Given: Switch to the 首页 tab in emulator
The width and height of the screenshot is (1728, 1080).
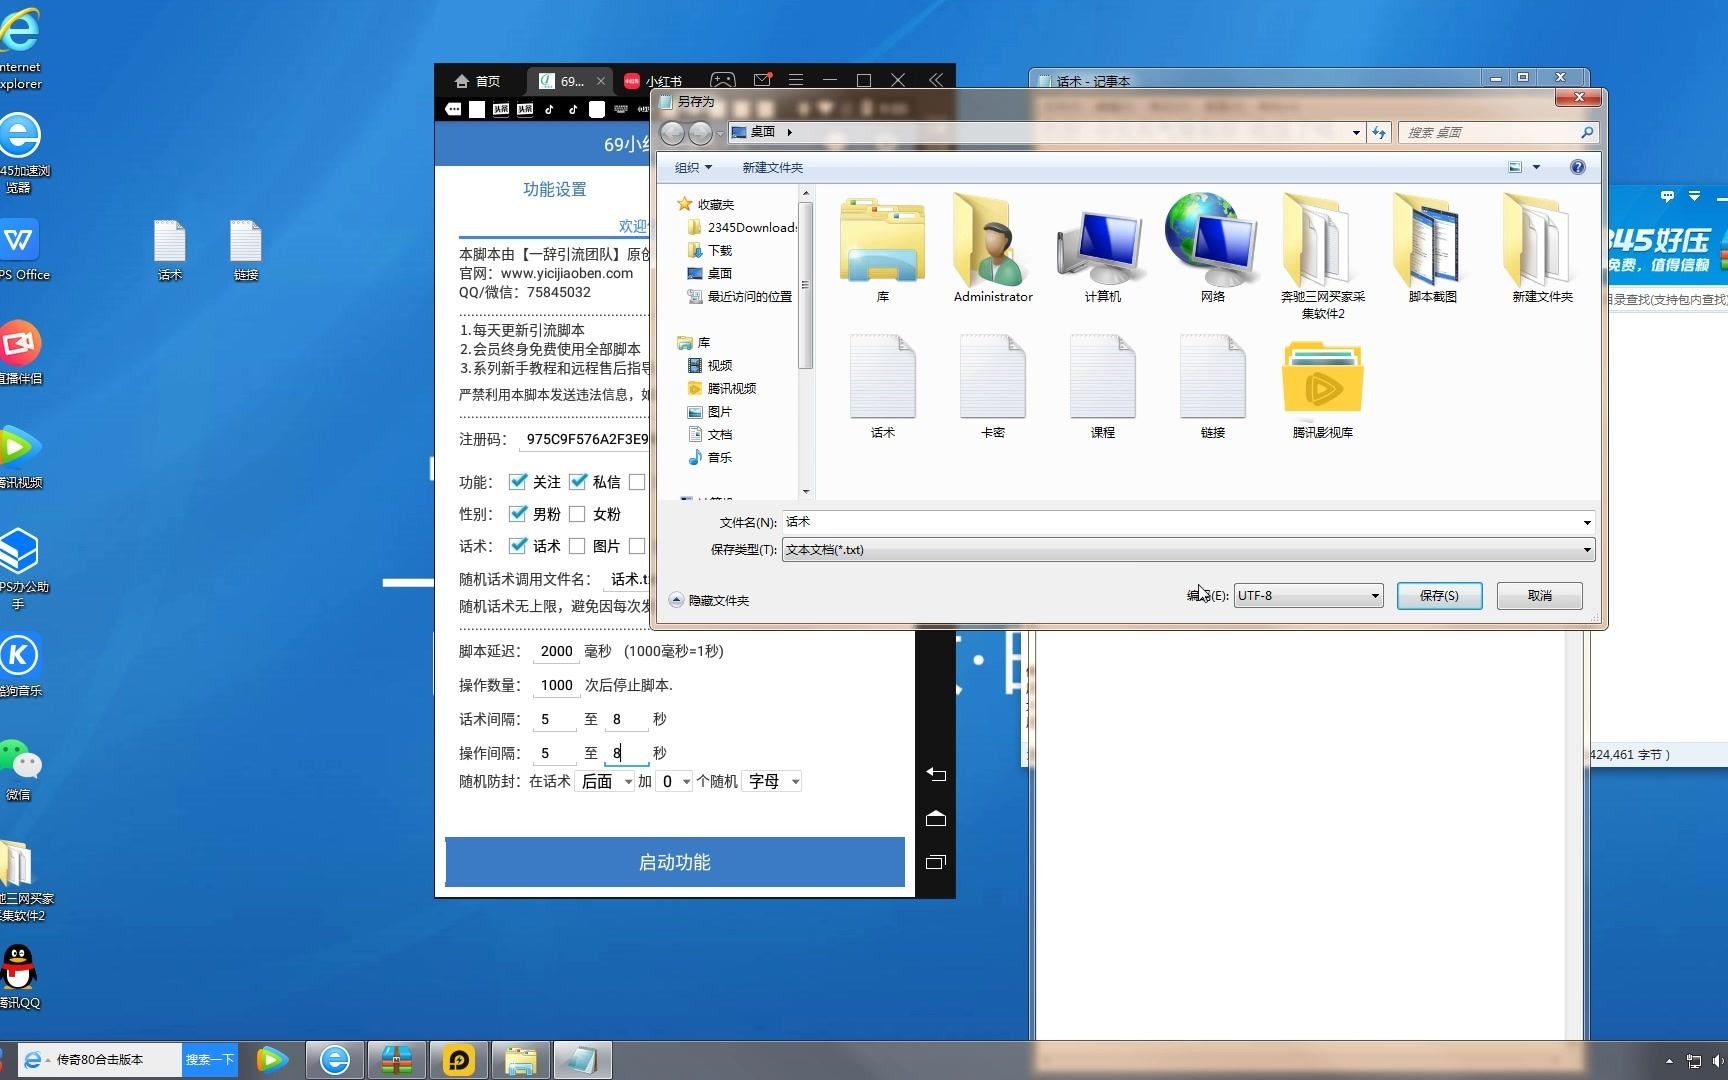Looking at the screenshot, I should click(x=477, y=81).
